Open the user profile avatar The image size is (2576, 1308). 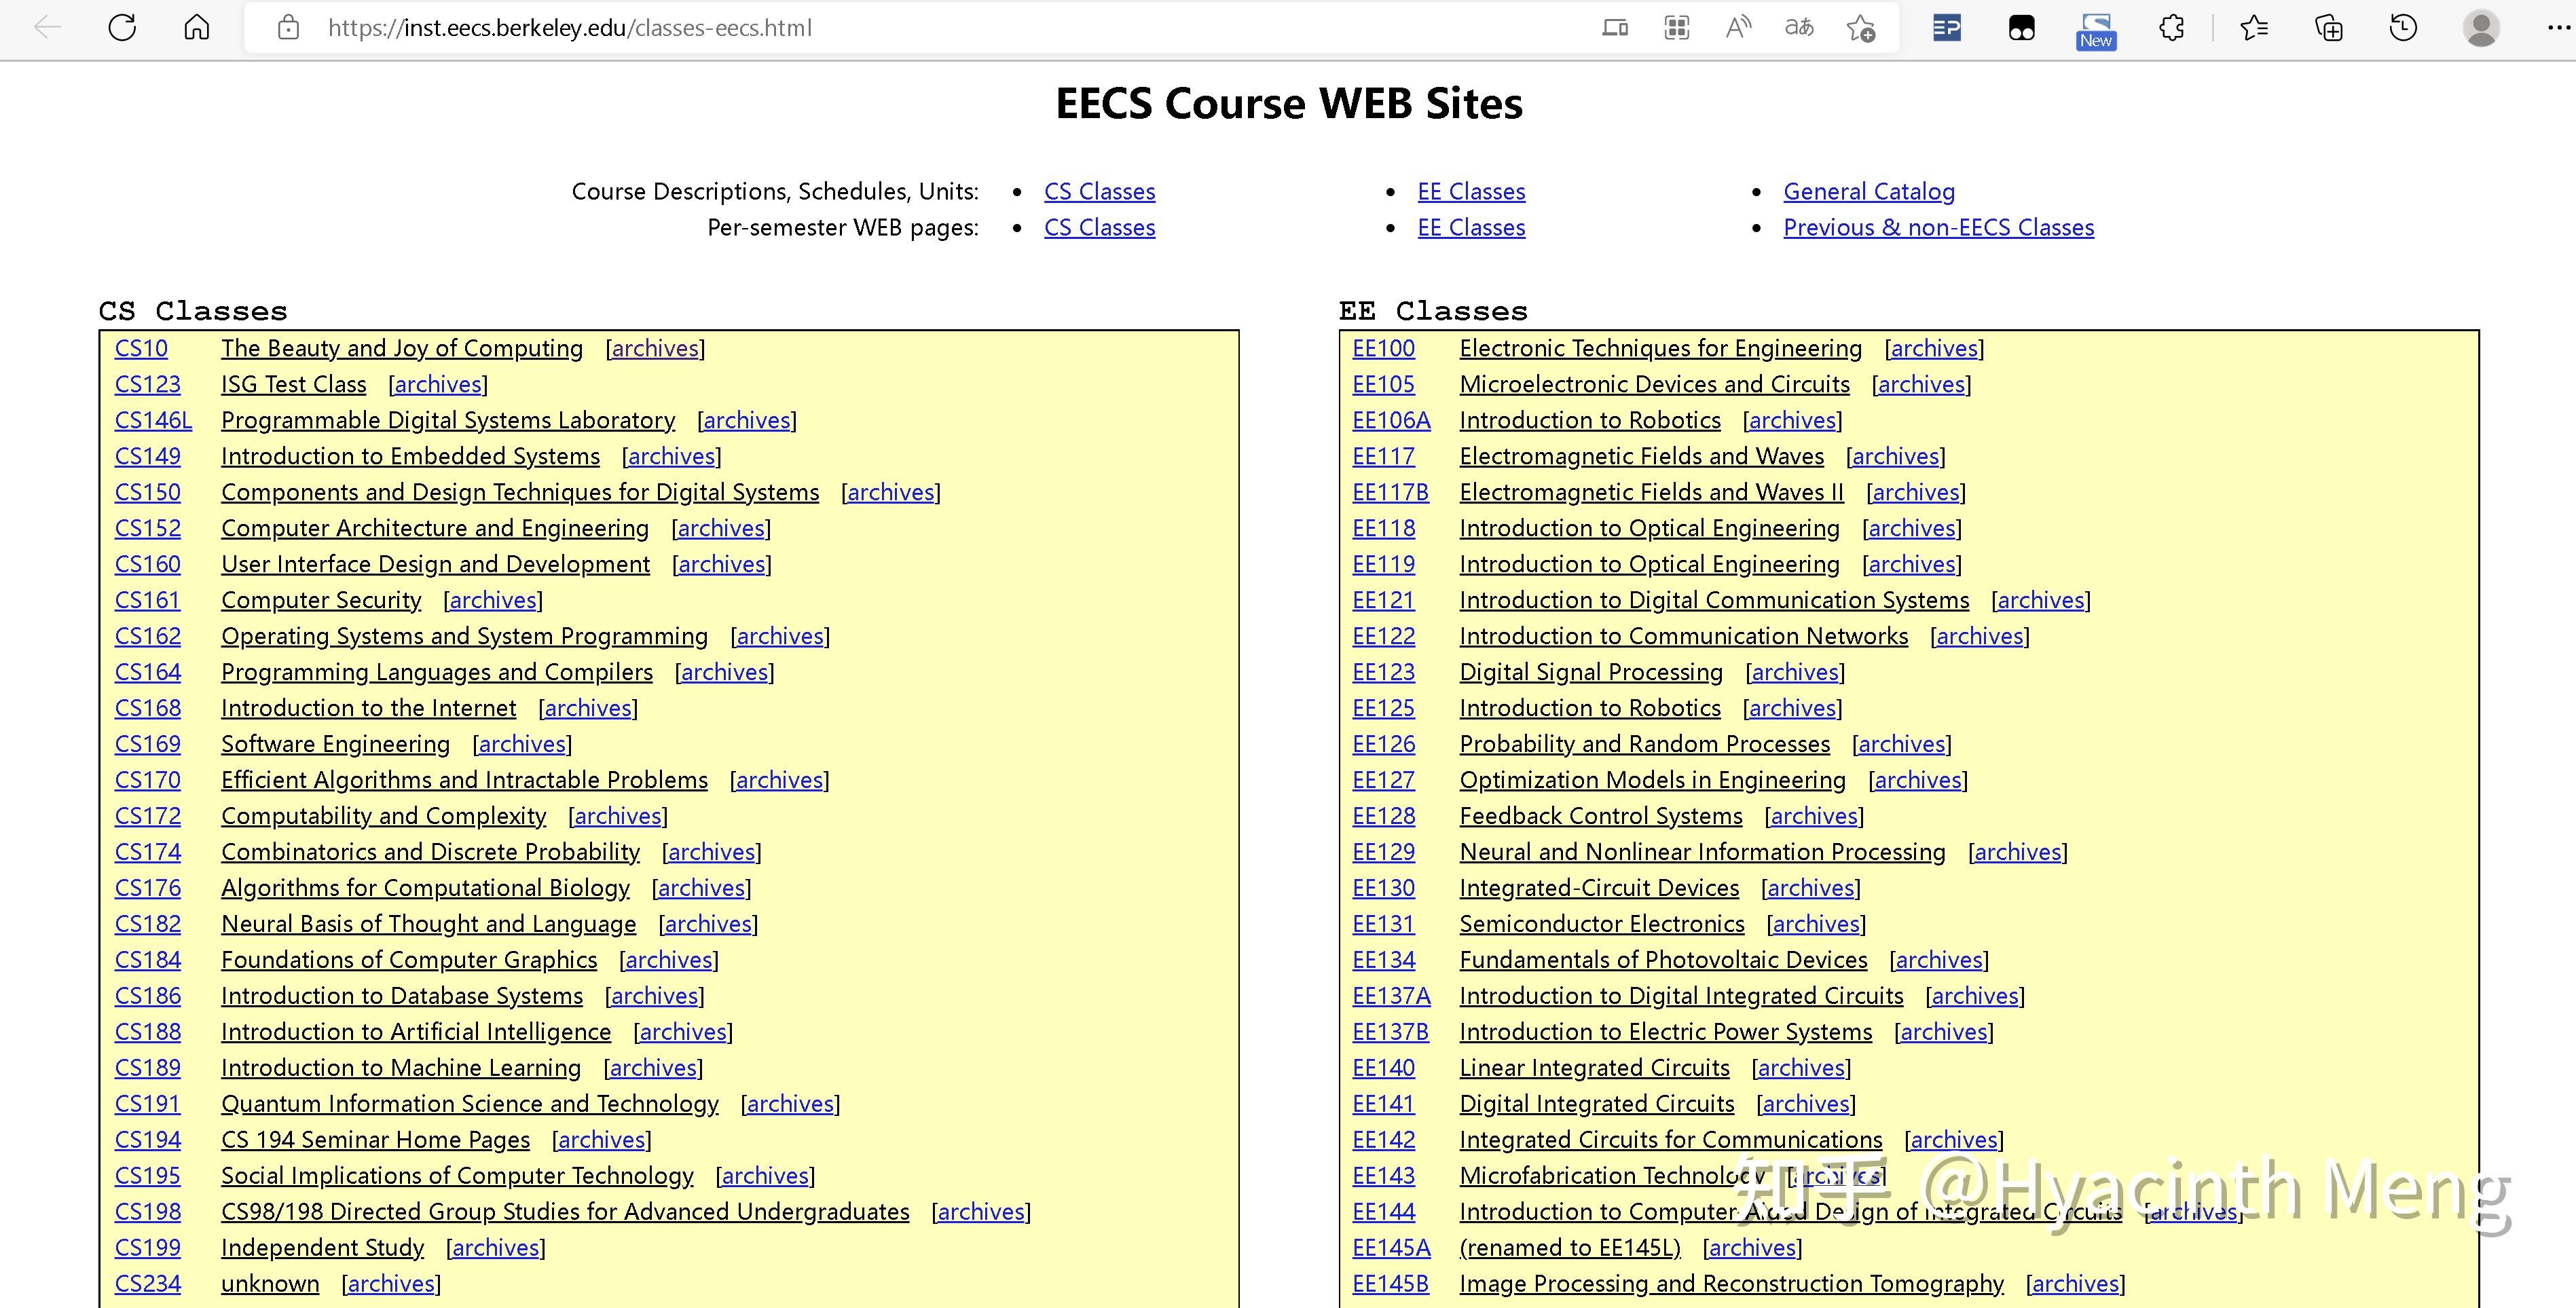click(2481, 27)
